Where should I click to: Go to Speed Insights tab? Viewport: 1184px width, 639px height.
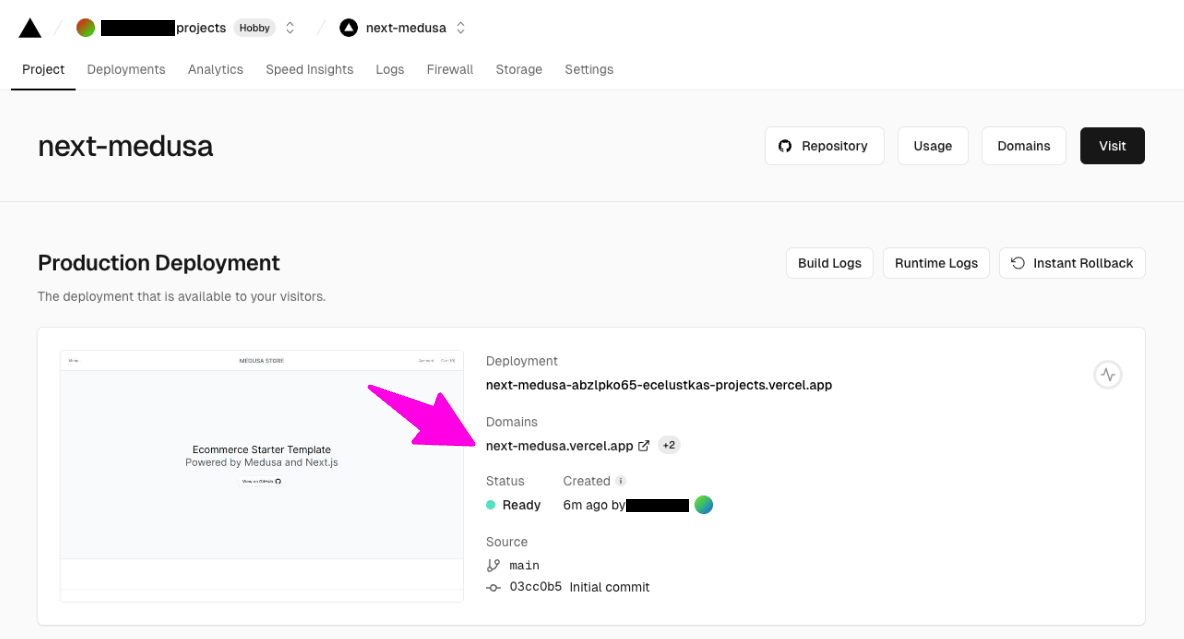pyautogui.click(x=310, y=69)
